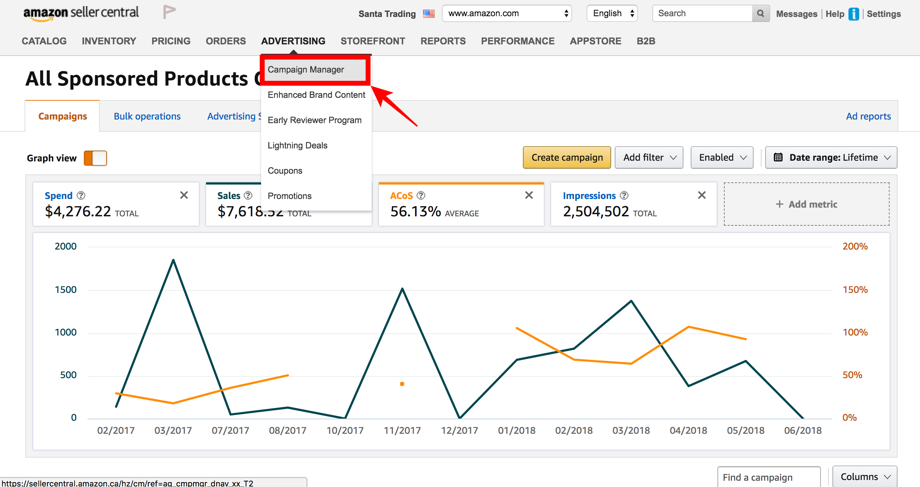The height and width of the screenshot is (487, 920).
Task: Open the Help link
Action: click(834, 14)
